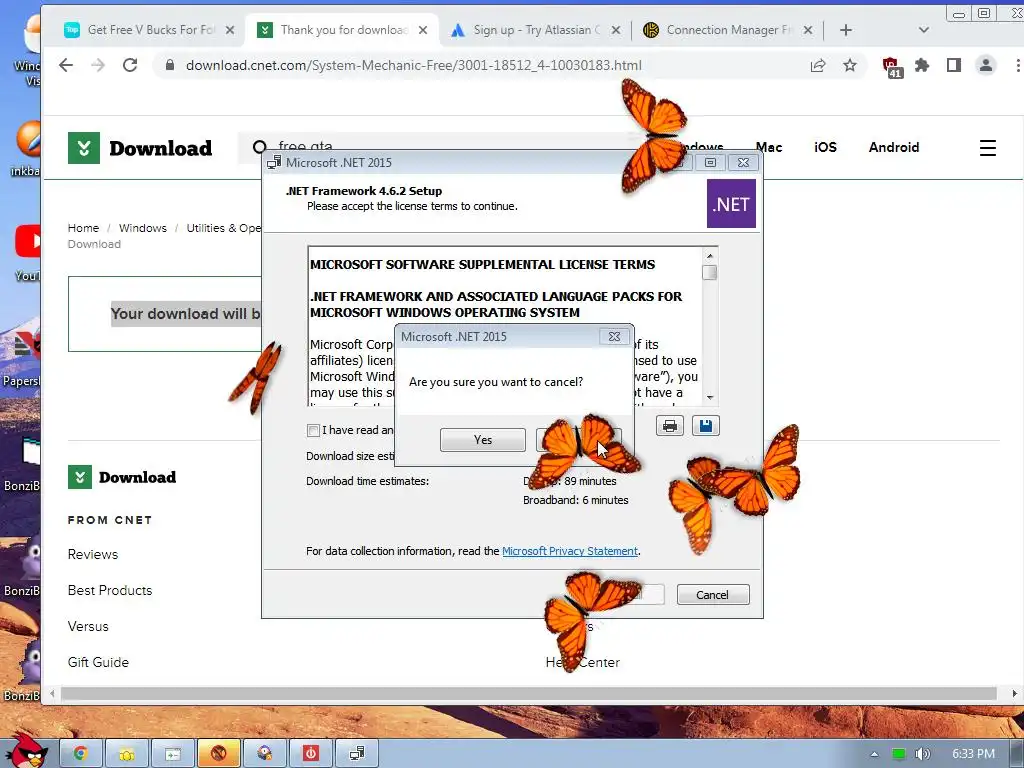The image size is (1024, 768).
Task: Open the volume speaker tray icon
Action: [922, 754]
